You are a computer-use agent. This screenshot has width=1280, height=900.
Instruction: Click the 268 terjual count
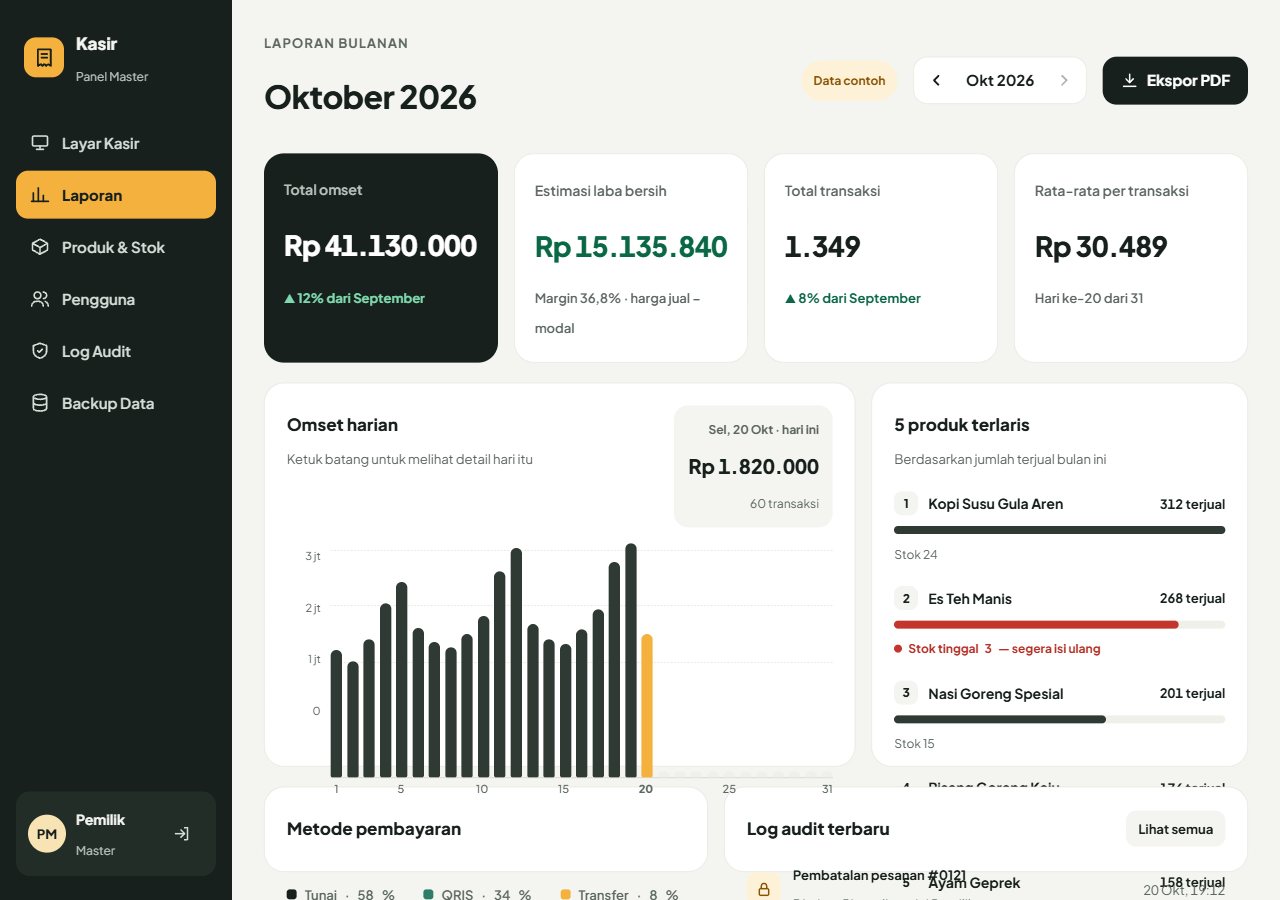(1192, 598)
